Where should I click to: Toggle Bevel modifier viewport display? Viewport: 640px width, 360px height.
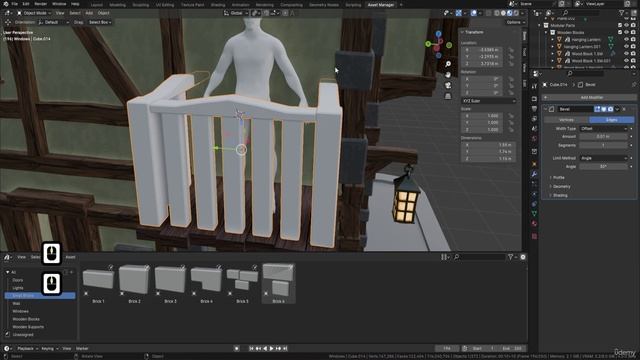604,109
